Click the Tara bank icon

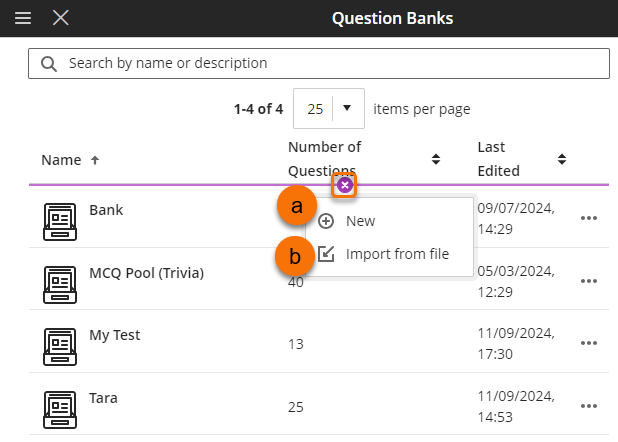click(x=60, y=408)
